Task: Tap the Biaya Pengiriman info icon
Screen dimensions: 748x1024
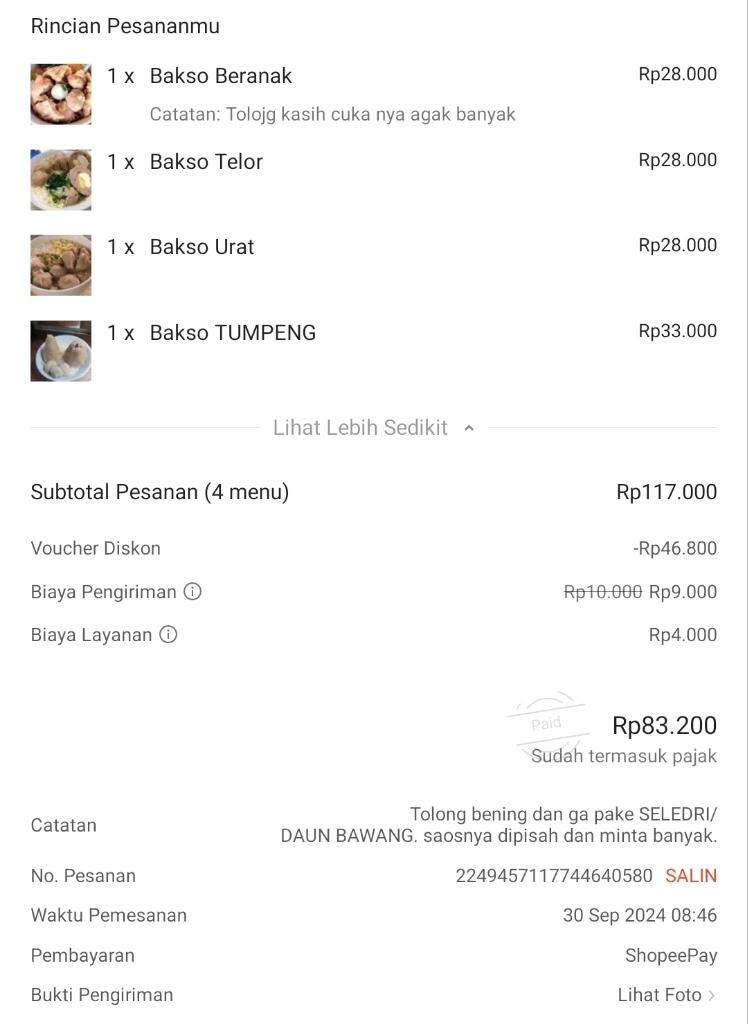Action: coord(193,591)
